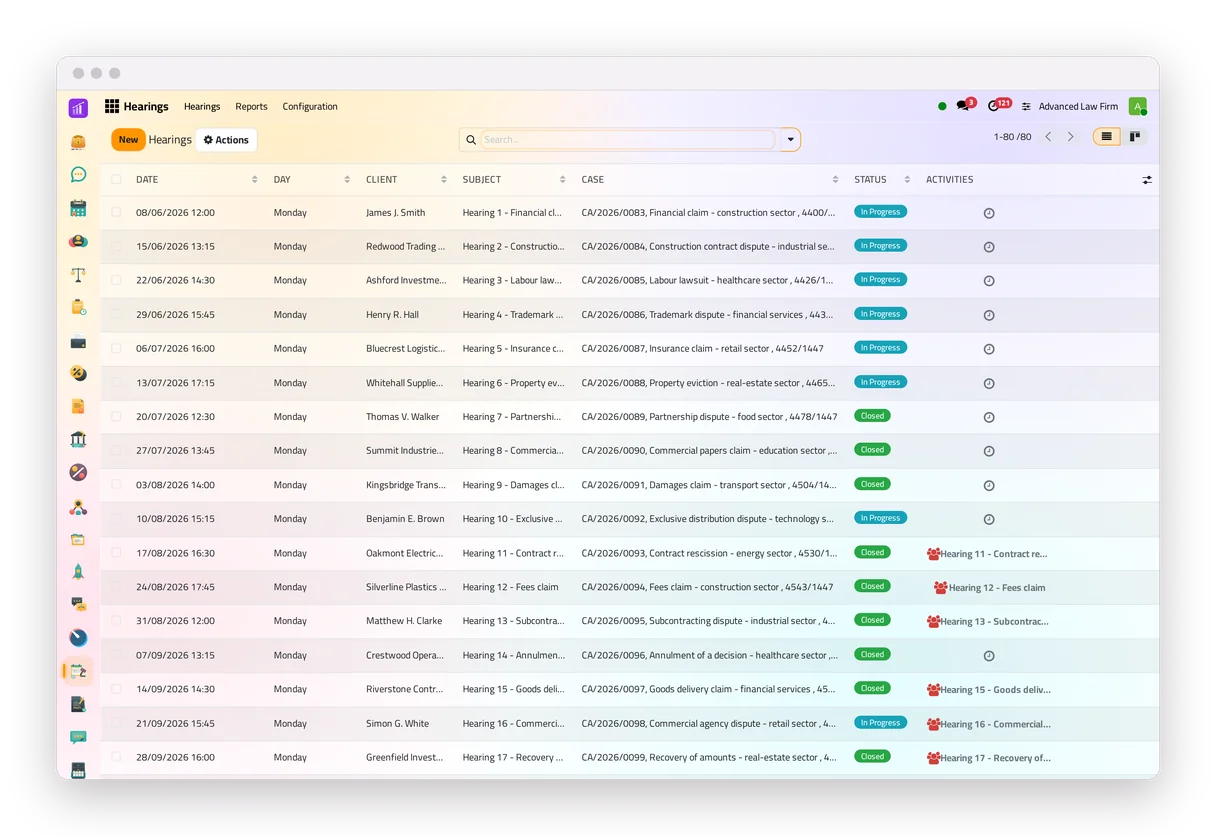Click the Advanced Law Firm company name
This screenshot has width=1216, height=836.
tap(1078, 107)
